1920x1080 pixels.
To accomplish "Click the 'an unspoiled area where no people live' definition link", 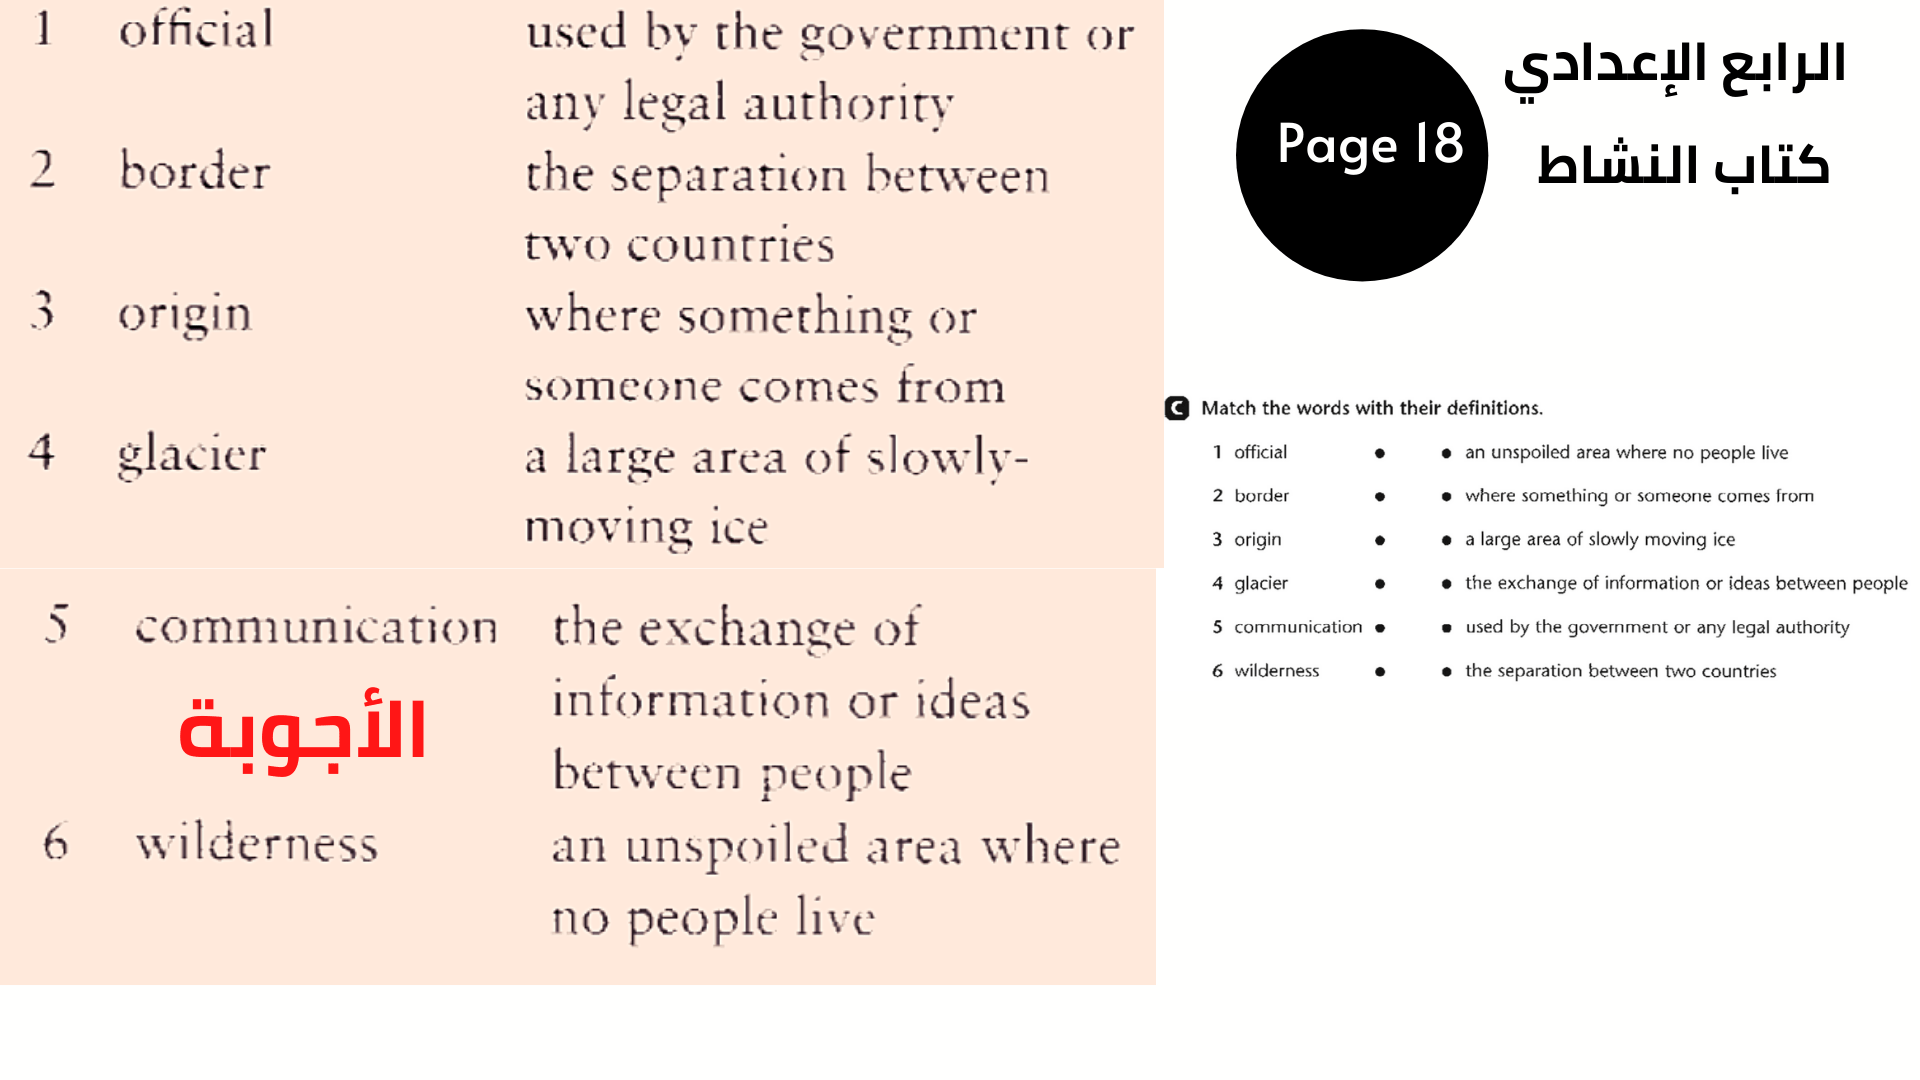I will tap(1629, 451).
